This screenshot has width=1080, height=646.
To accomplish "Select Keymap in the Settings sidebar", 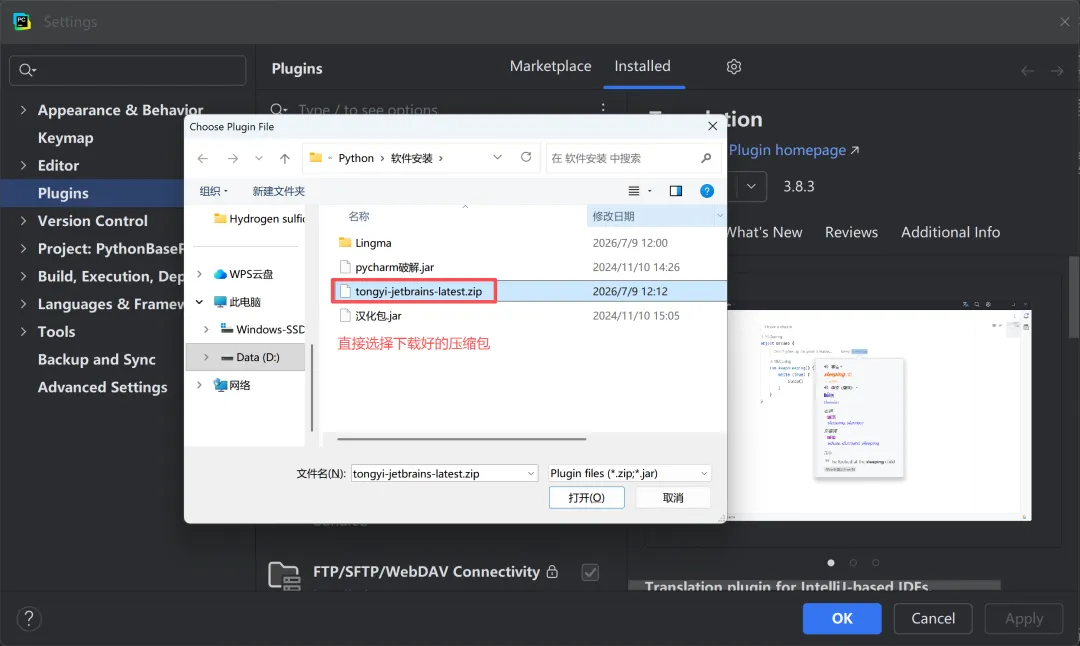I will 65,138.
